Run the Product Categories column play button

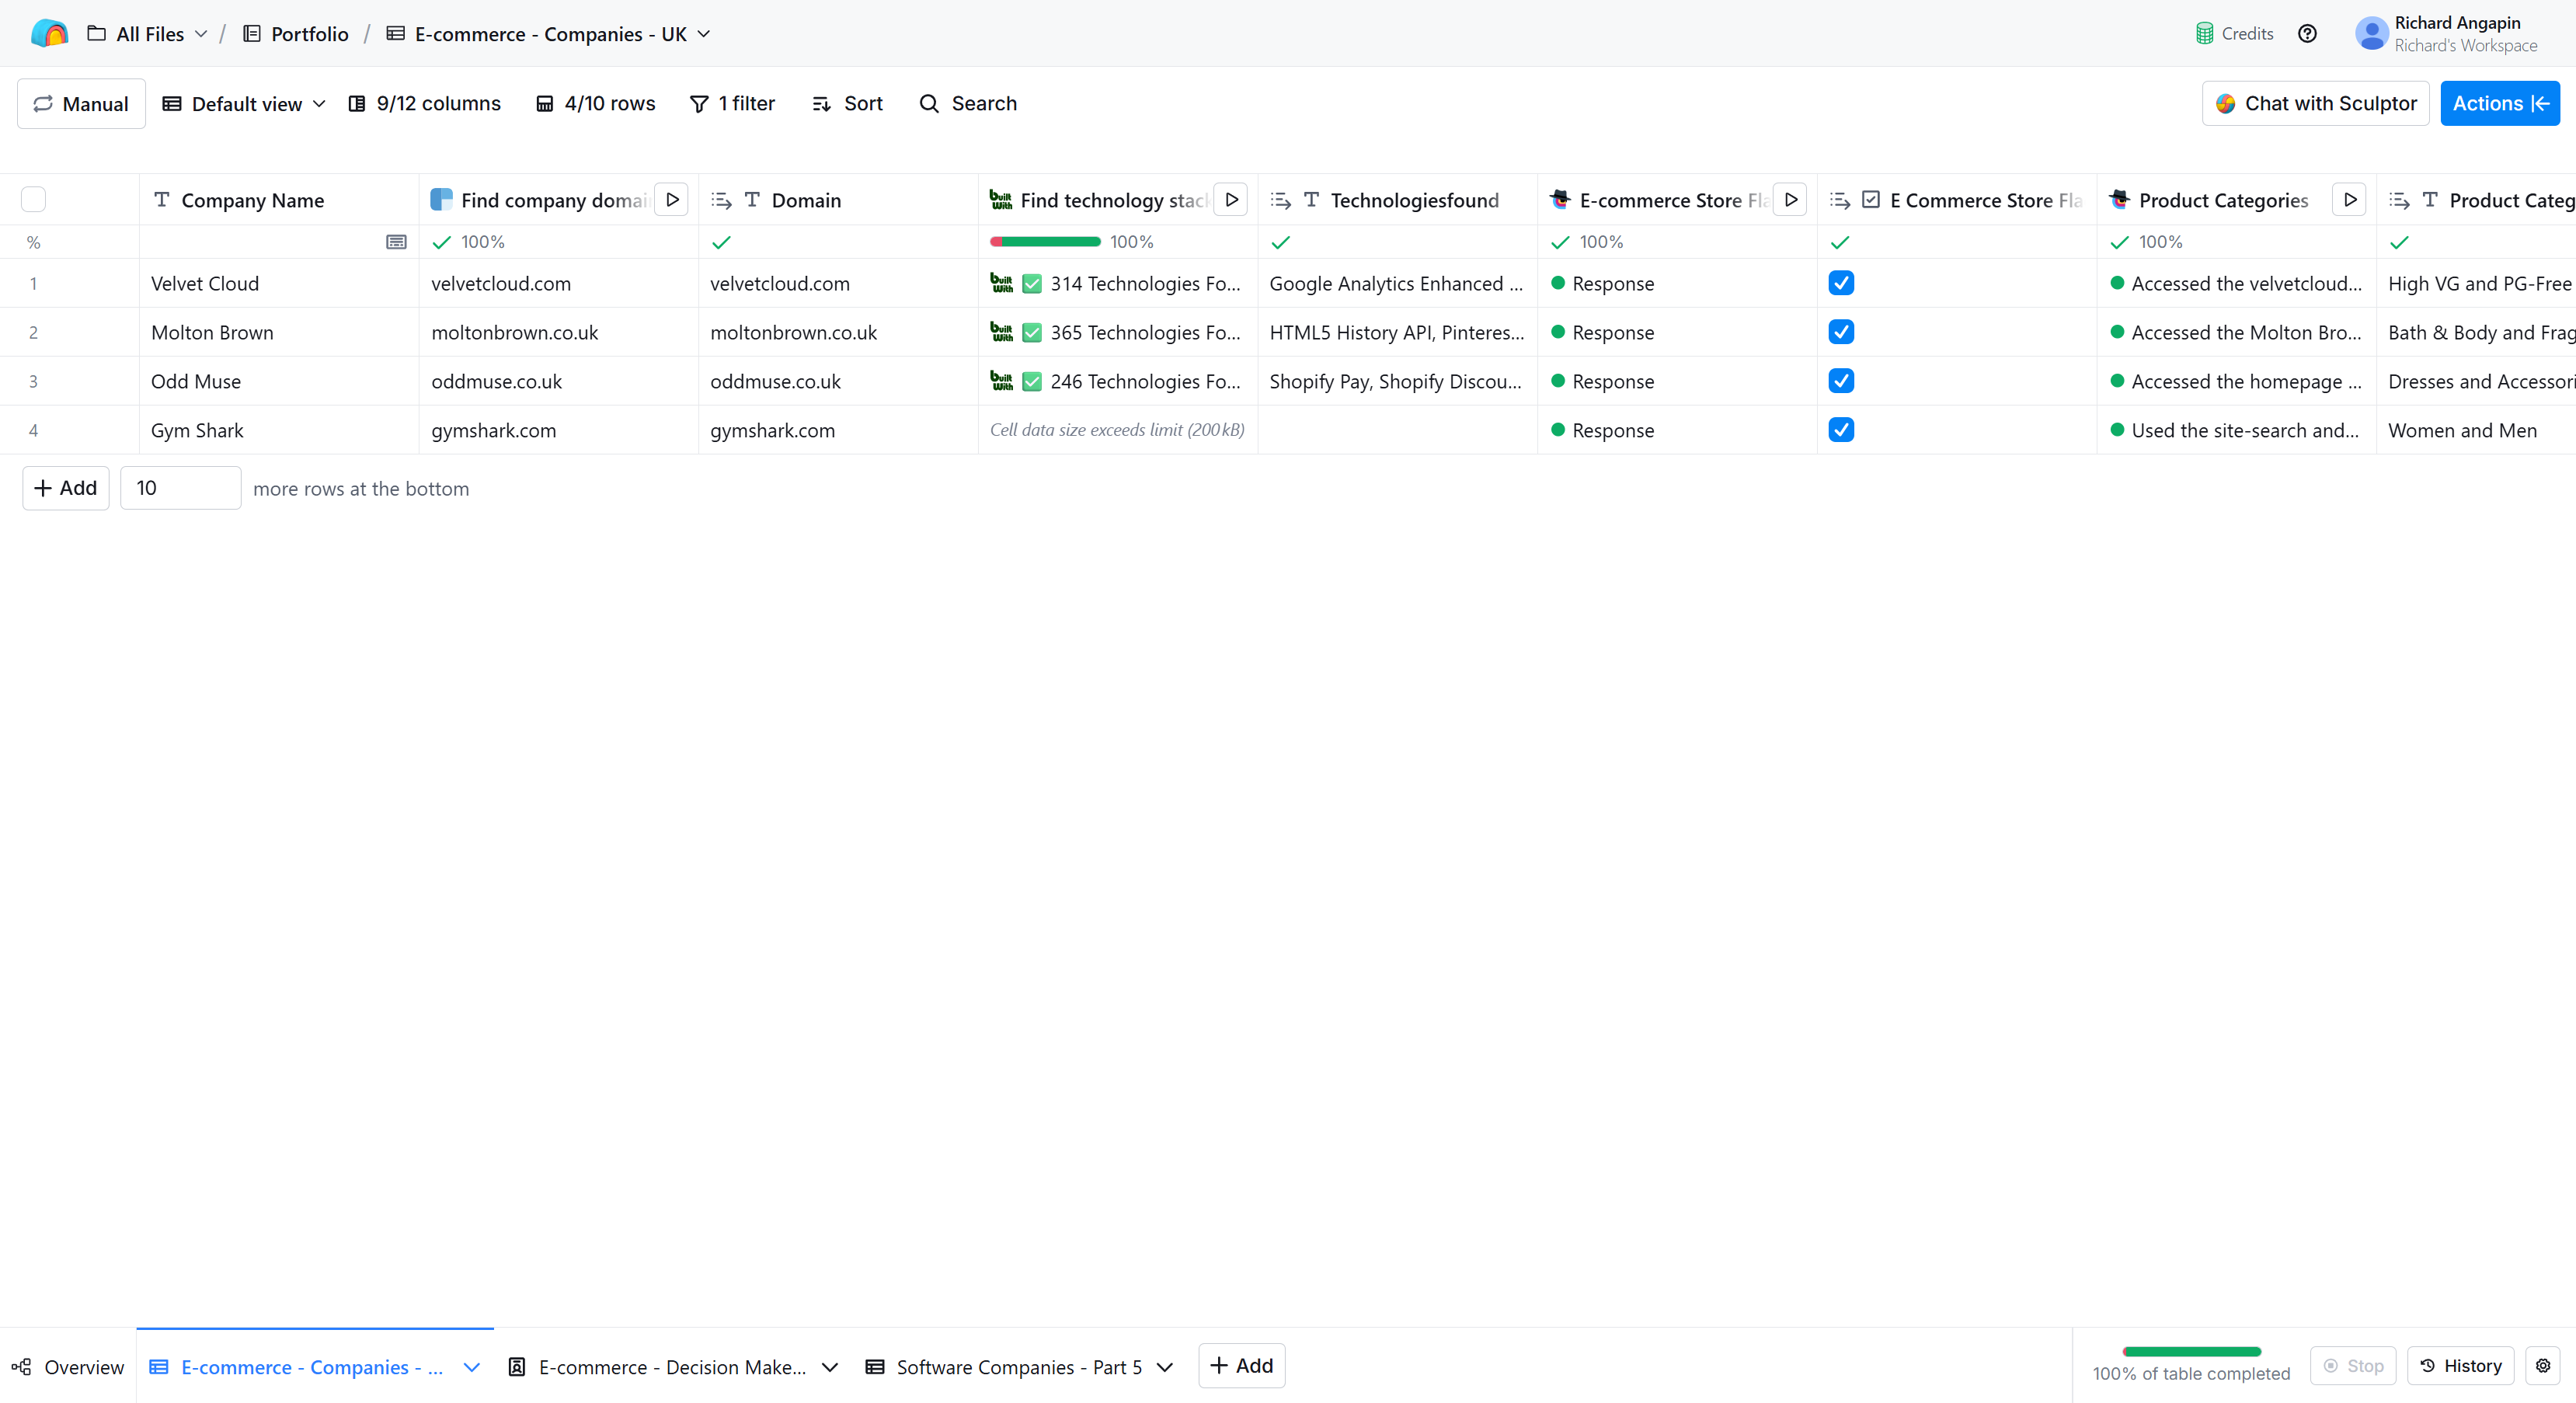pos(2350,200)
